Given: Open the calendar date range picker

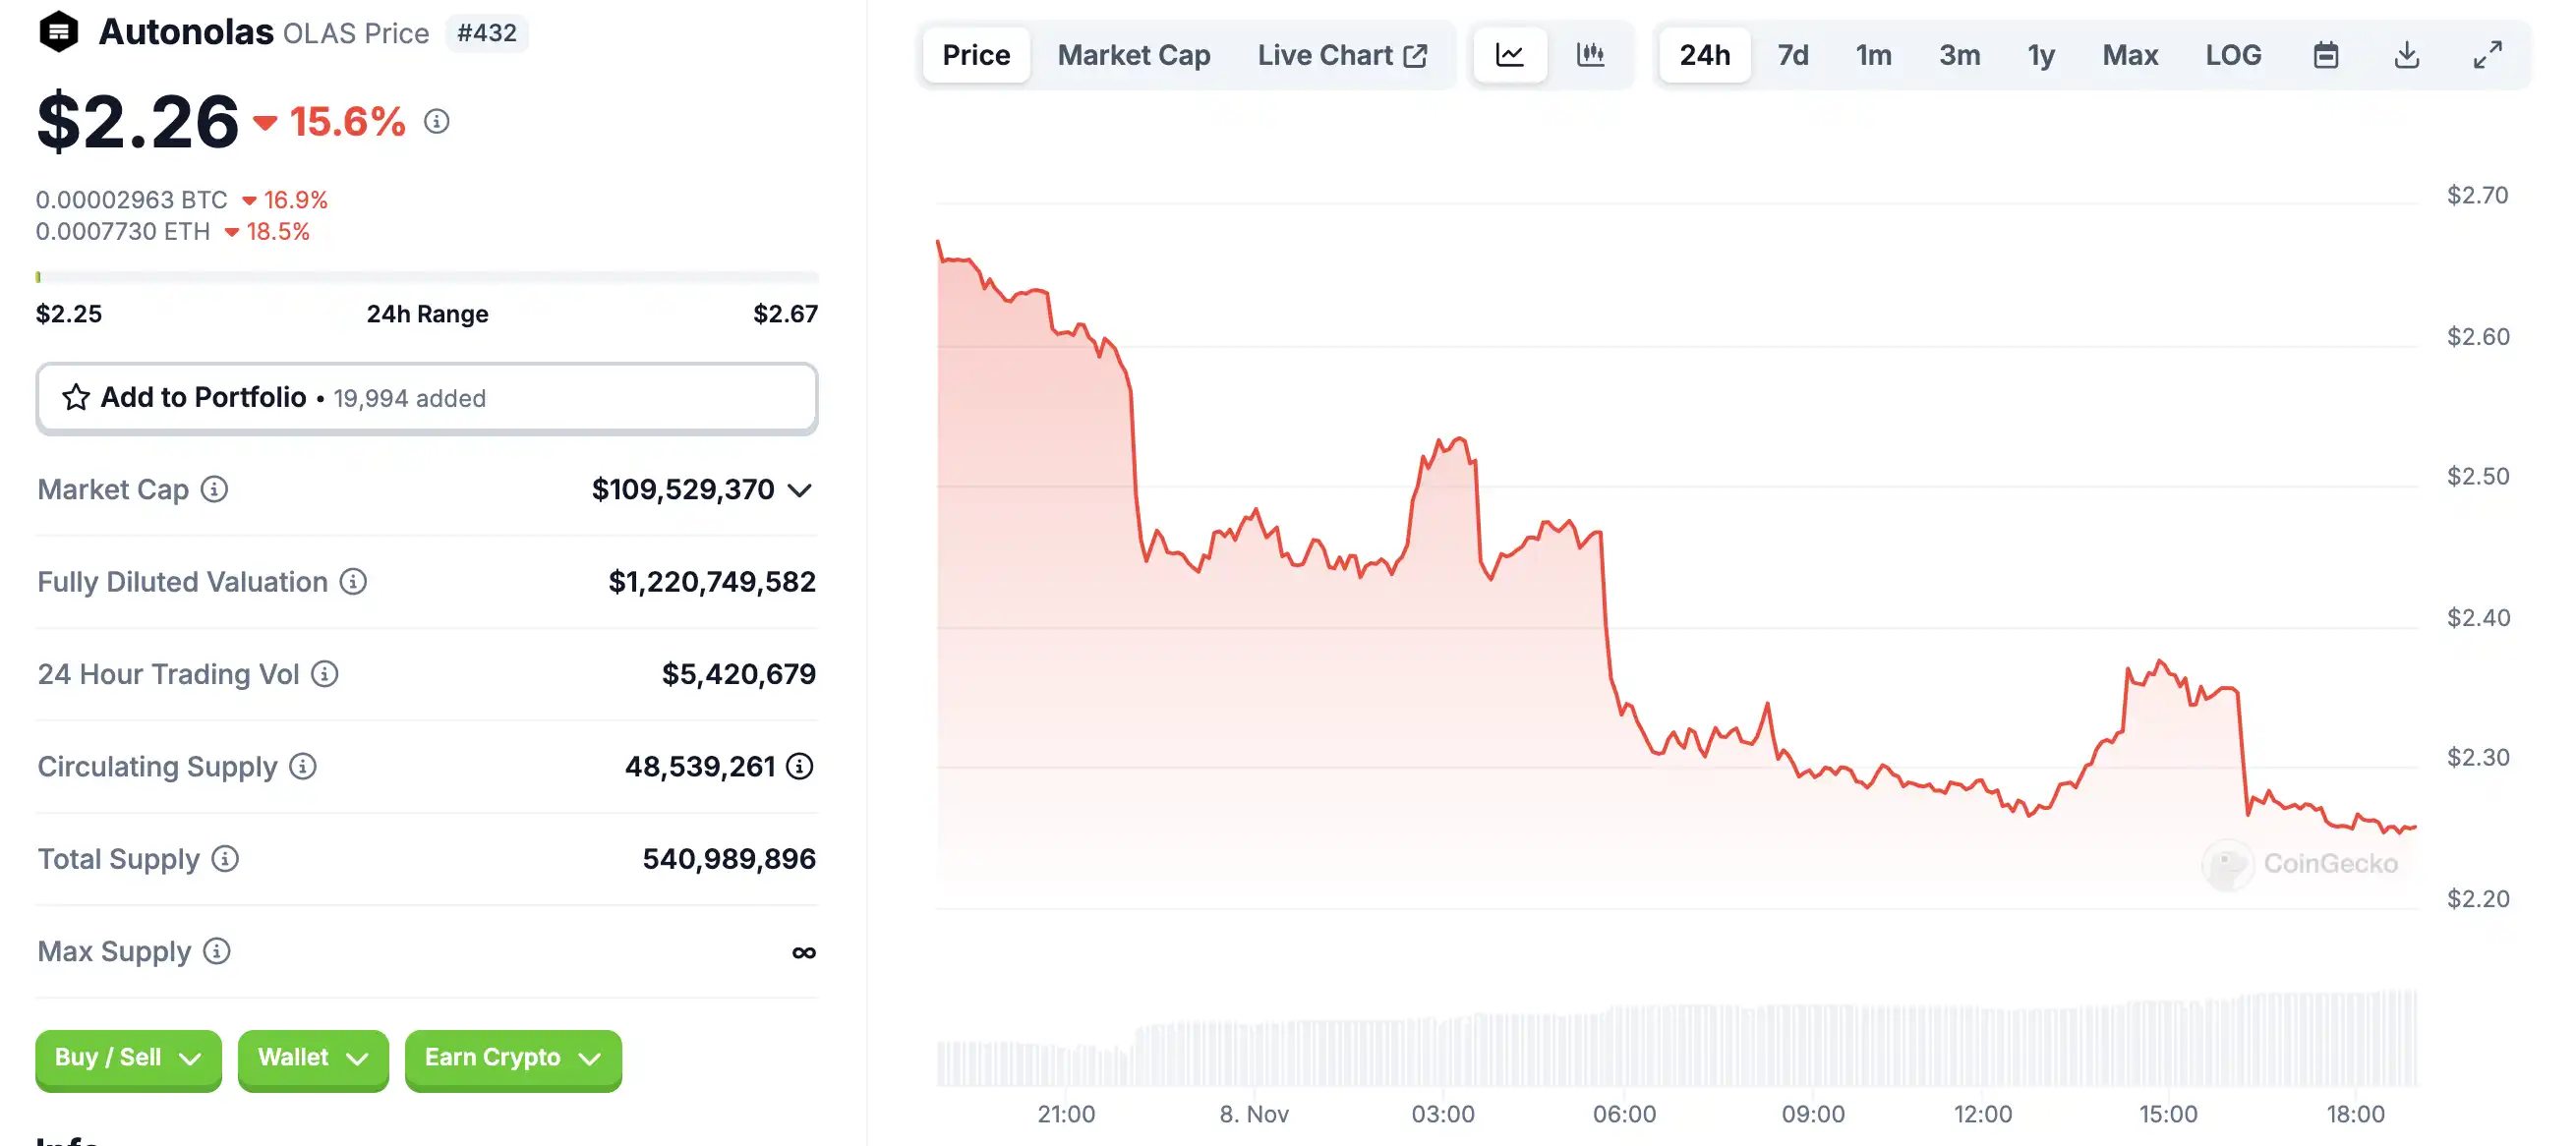Looking at the screenshot, I should (2325, 55).
